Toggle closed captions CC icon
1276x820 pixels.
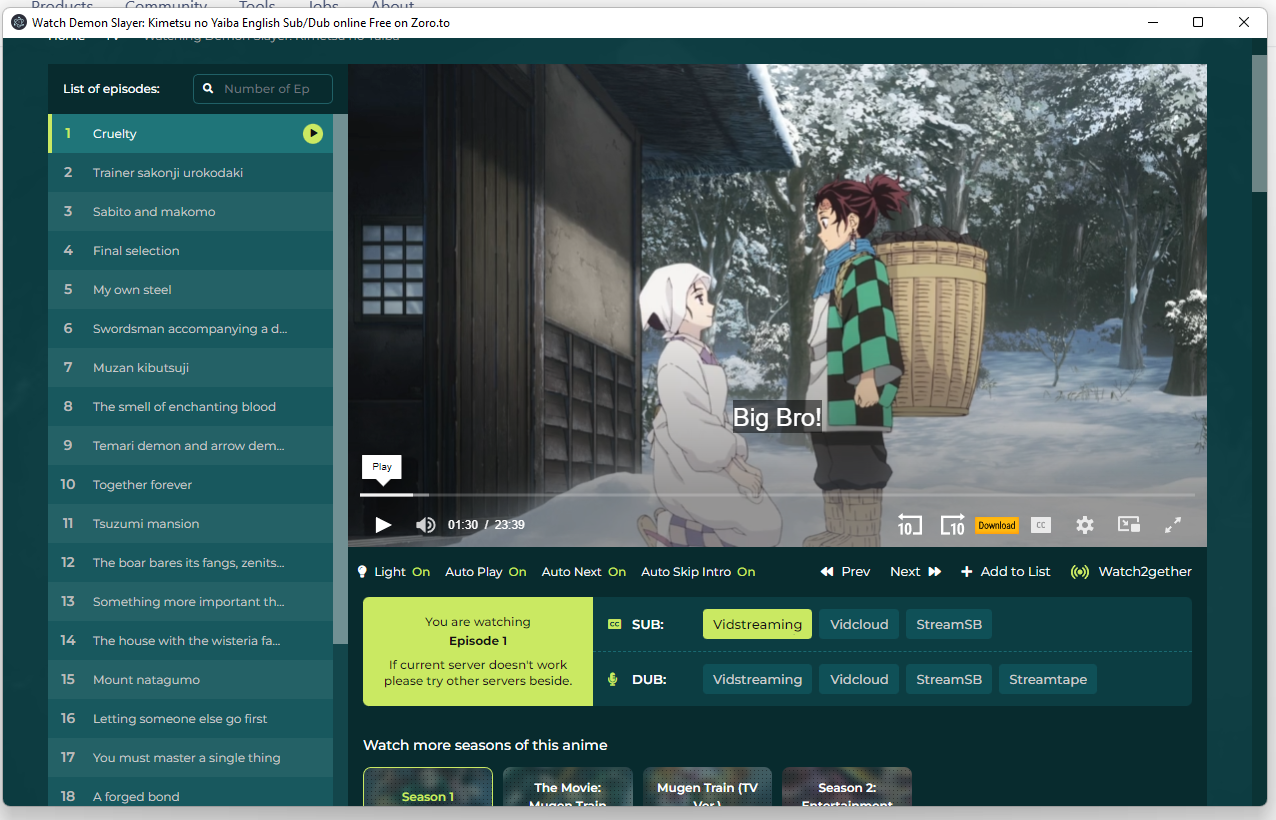point(1041,525)
